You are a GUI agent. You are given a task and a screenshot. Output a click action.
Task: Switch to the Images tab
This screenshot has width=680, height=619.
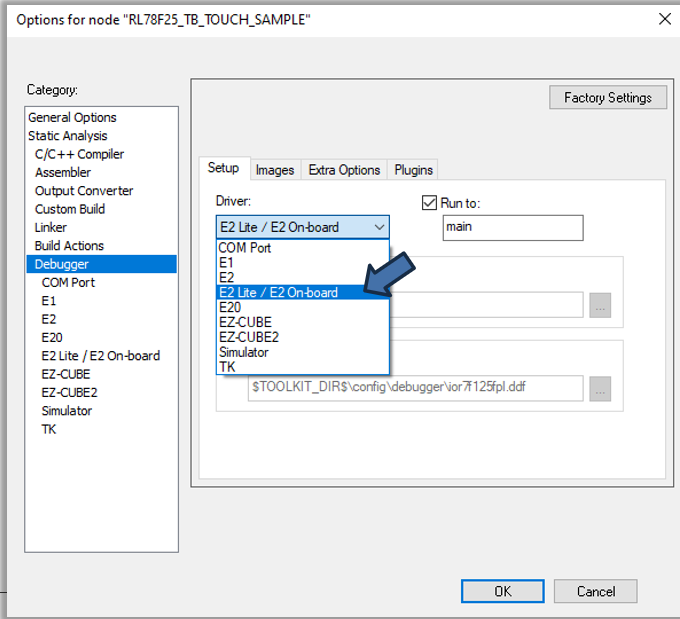[x=275, y=170]
